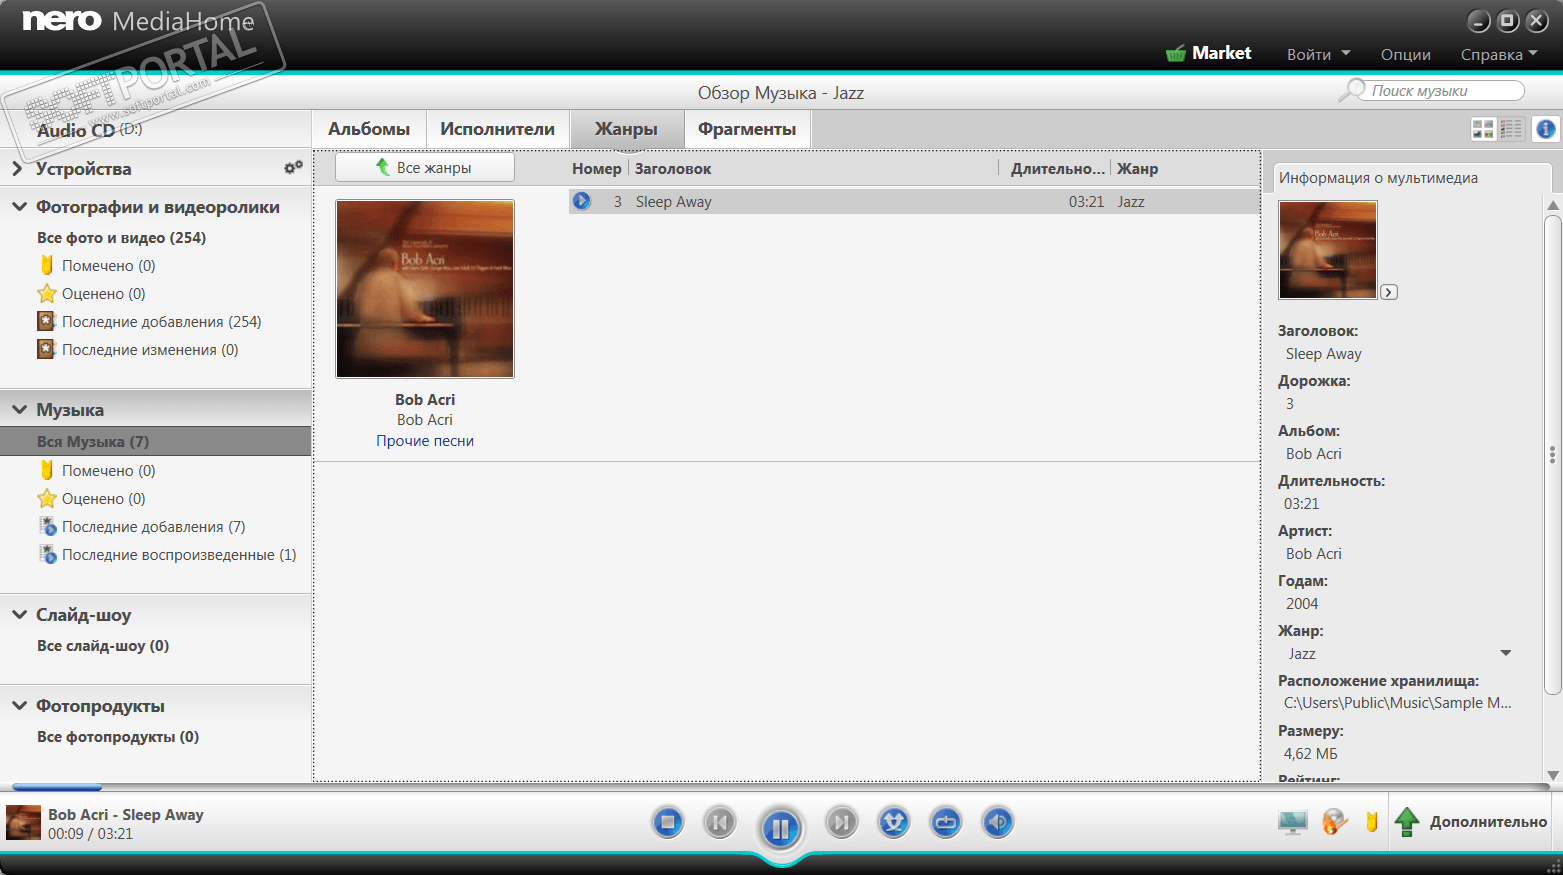Click the play icon on the Sleep Away row
Screen dimensions: 1563x875
point(582,201)
